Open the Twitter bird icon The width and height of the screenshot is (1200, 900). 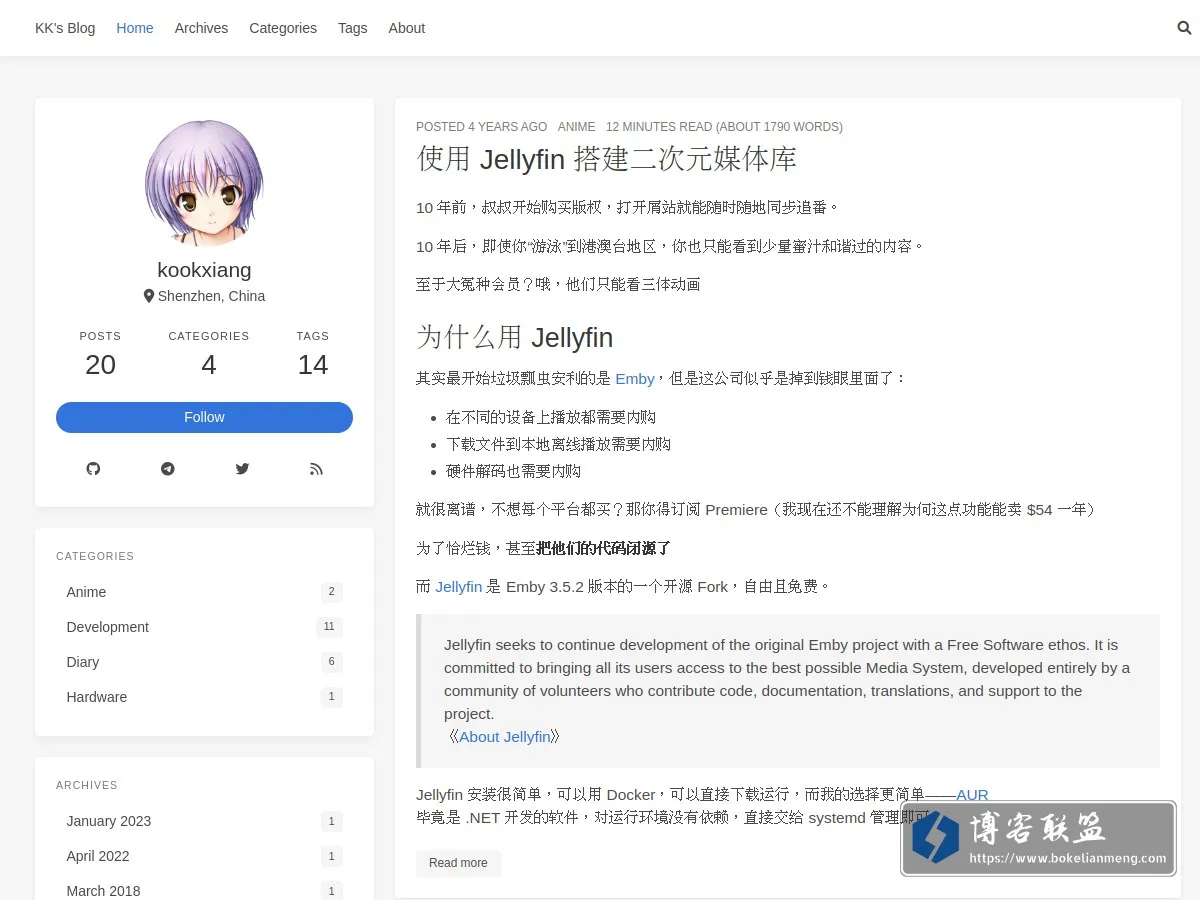coord(242,469)
